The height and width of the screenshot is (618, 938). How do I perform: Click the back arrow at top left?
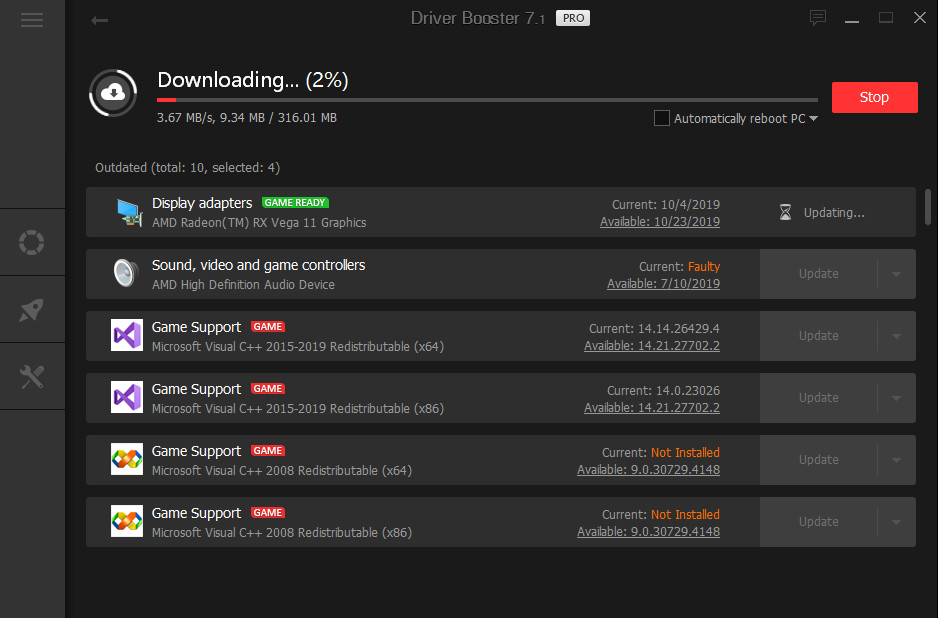[99, 18]
